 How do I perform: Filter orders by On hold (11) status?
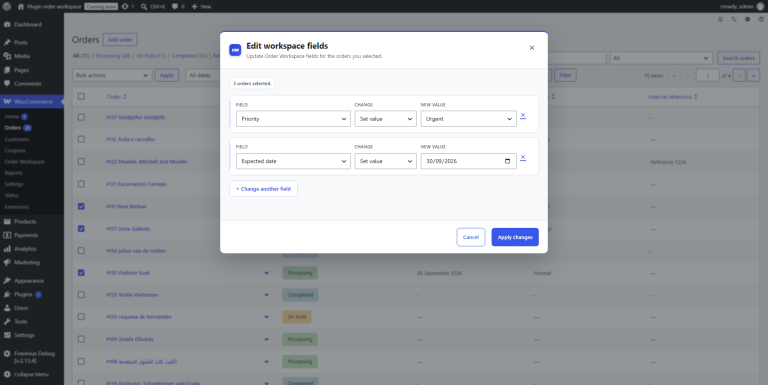[x=151, y=56]
